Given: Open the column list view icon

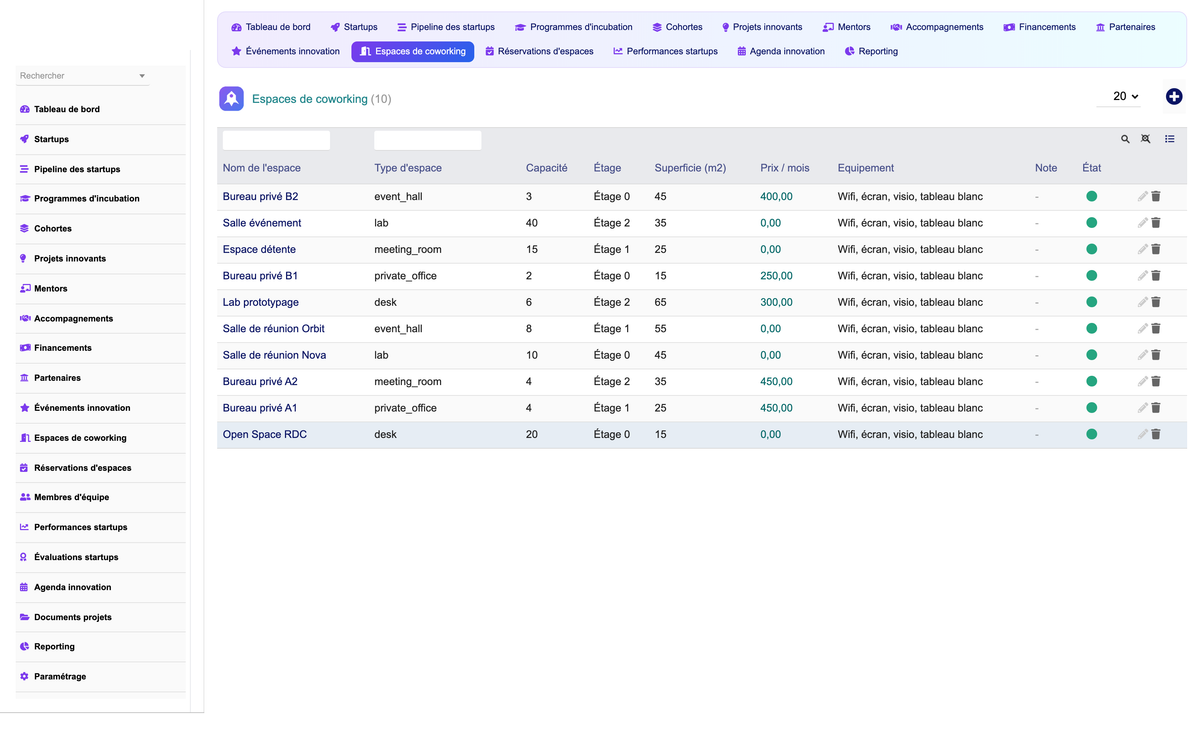Looking at the screenshot, I should (x=1169, y=139).
